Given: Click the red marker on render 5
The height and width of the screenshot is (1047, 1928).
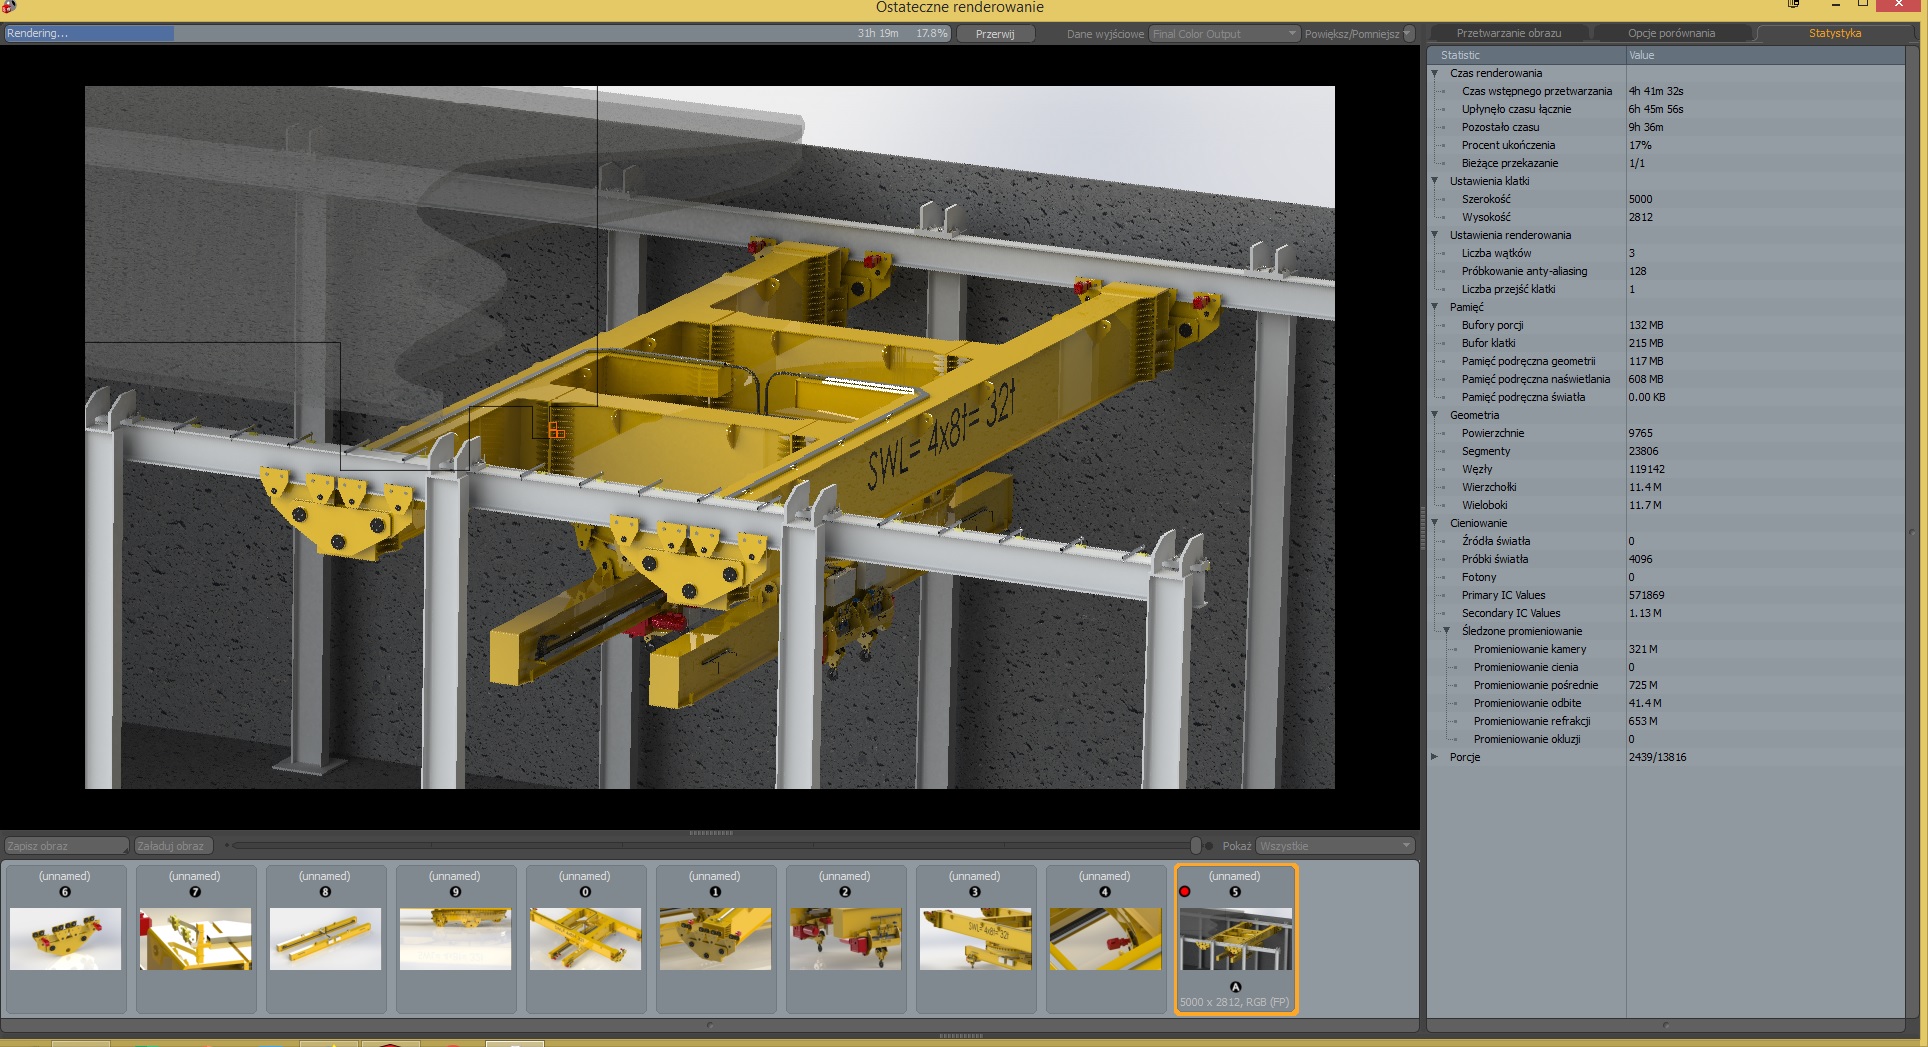Looking at the screenshot, I should [x=1185, y=891].
